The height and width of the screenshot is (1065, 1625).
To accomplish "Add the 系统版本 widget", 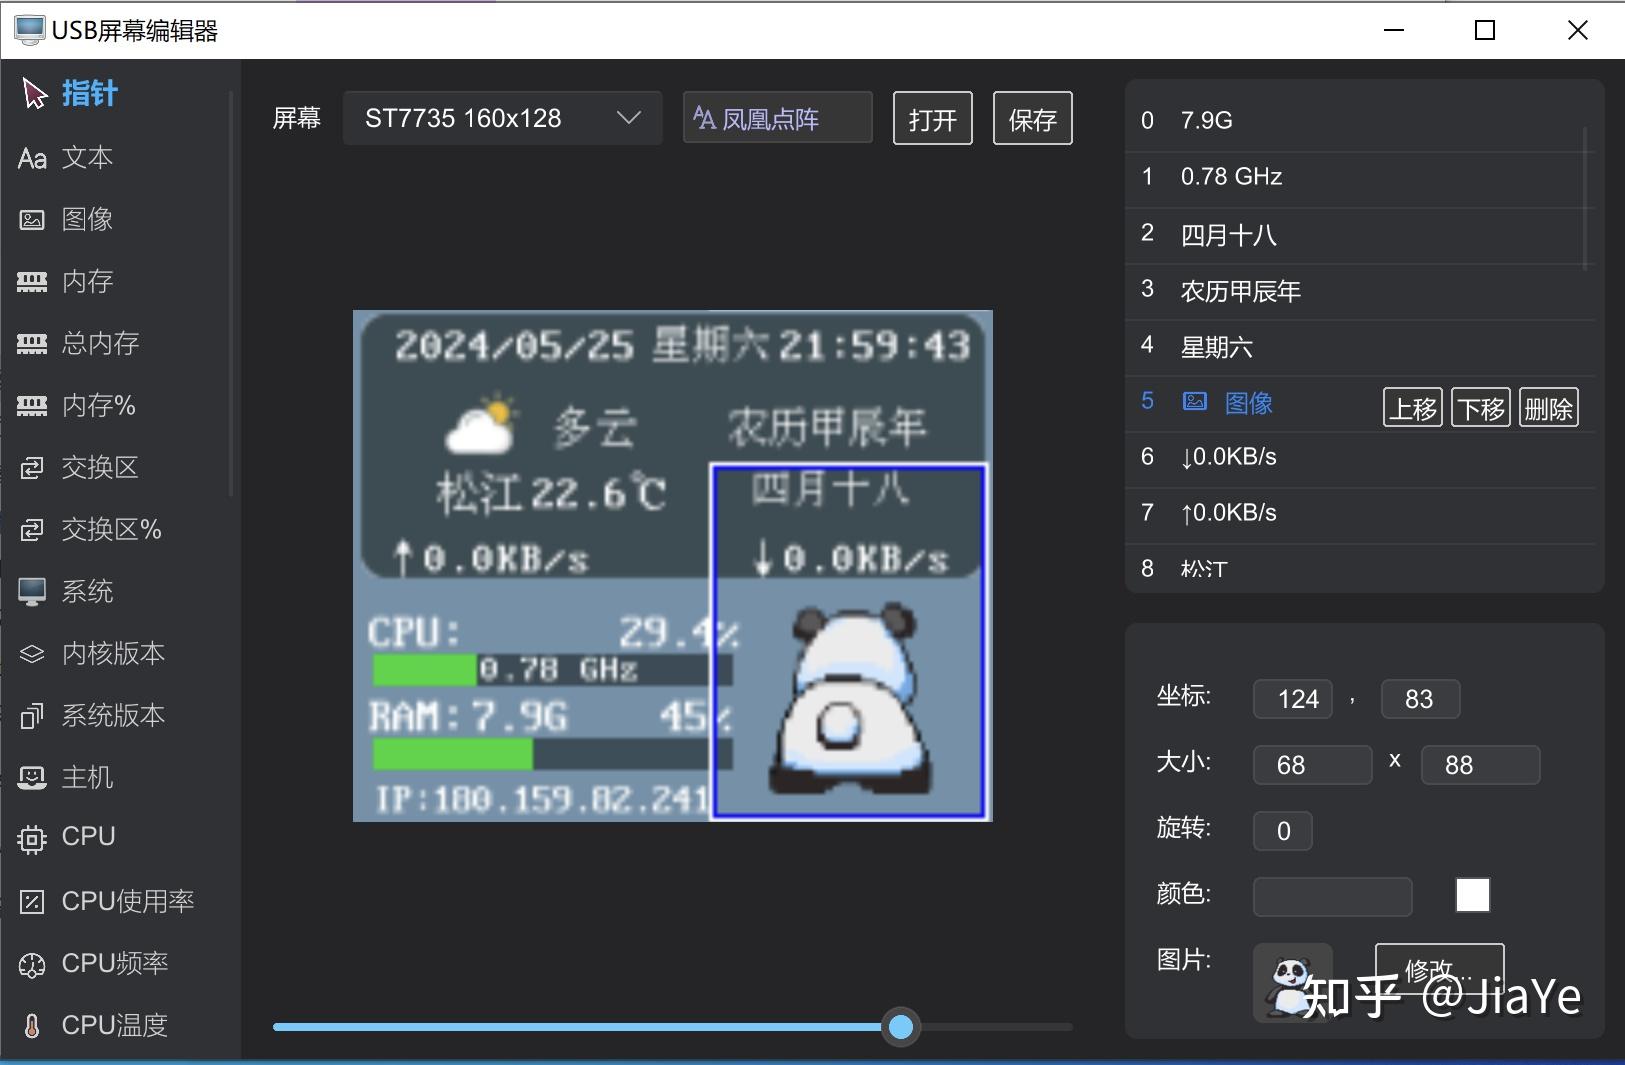I will 92,715.
